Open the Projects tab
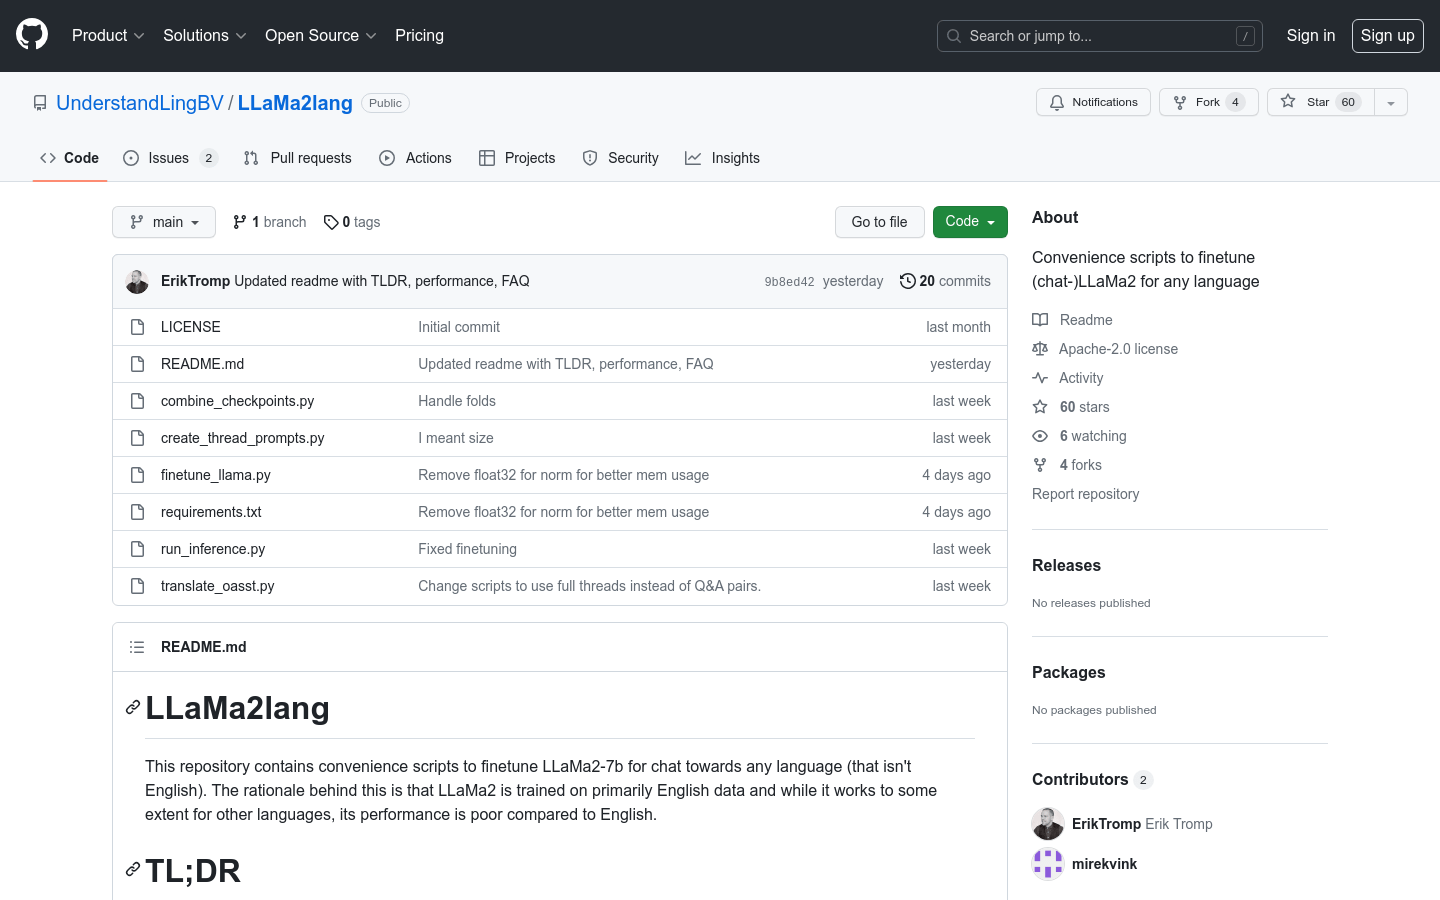Viewport: 1440px width, 900px height. [517, 158]
